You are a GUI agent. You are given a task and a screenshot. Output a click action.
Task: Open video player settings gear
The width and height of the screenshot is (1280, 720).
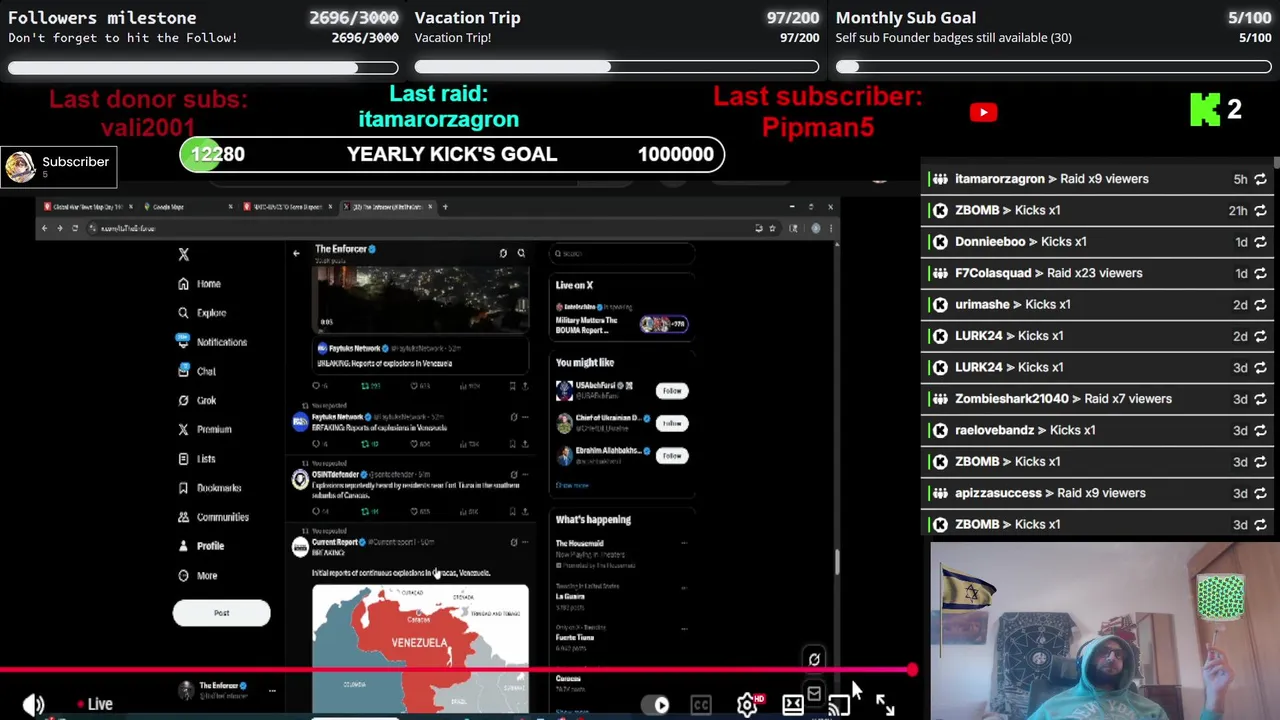[x=747, y=704]
